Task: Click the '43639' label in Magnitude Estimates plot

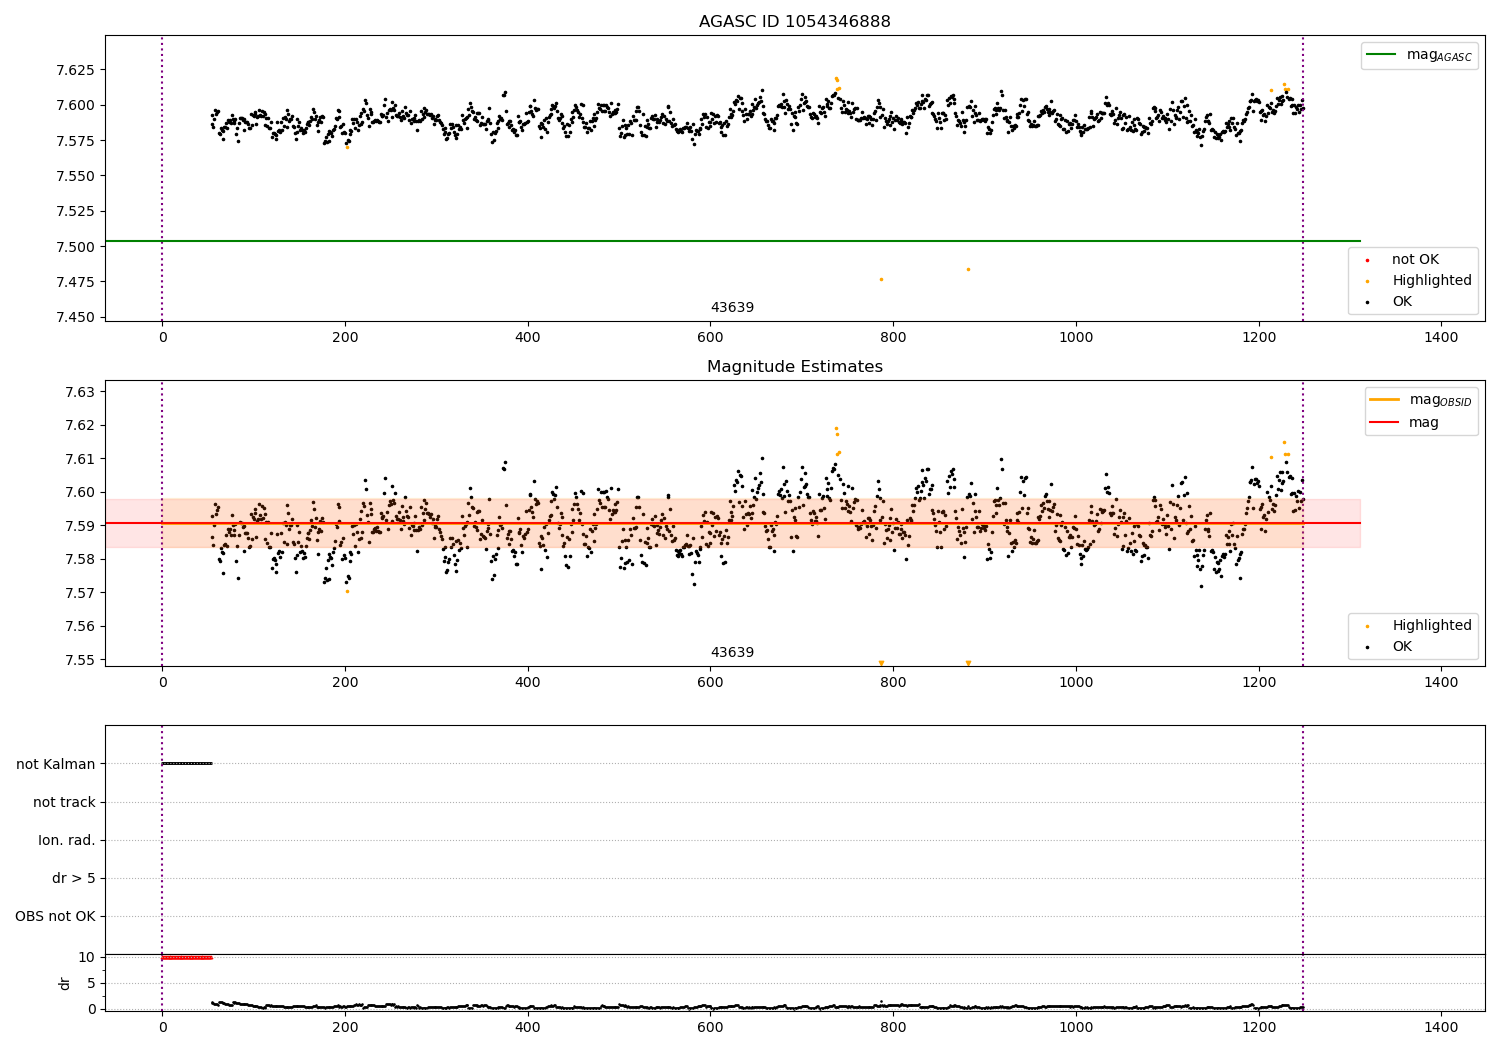Action: pos(732,653)
